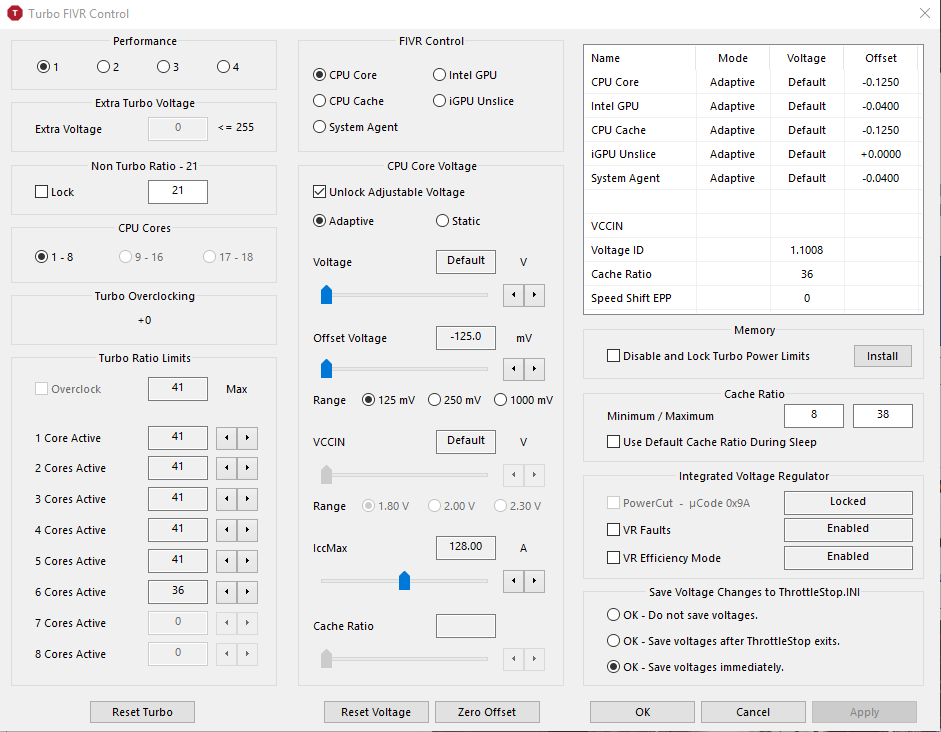Increase IccMax with the right arrow
This screenshot has height=732, width=941.
tap(534, 581)
